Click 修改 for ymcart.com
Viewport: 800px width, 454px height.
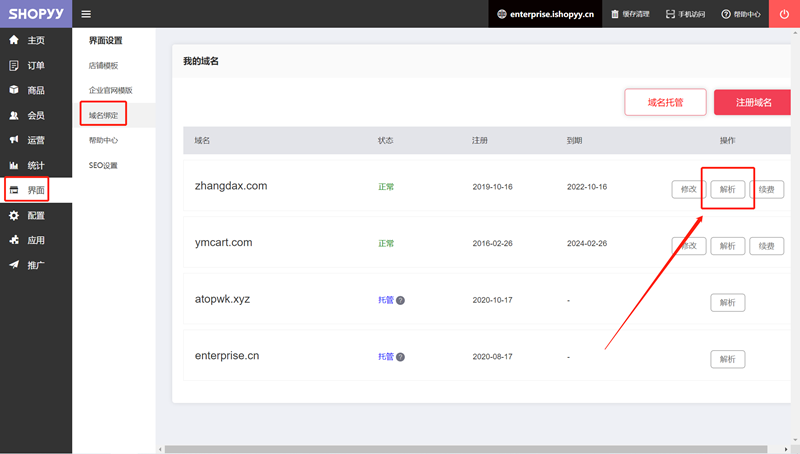(689, 246)
